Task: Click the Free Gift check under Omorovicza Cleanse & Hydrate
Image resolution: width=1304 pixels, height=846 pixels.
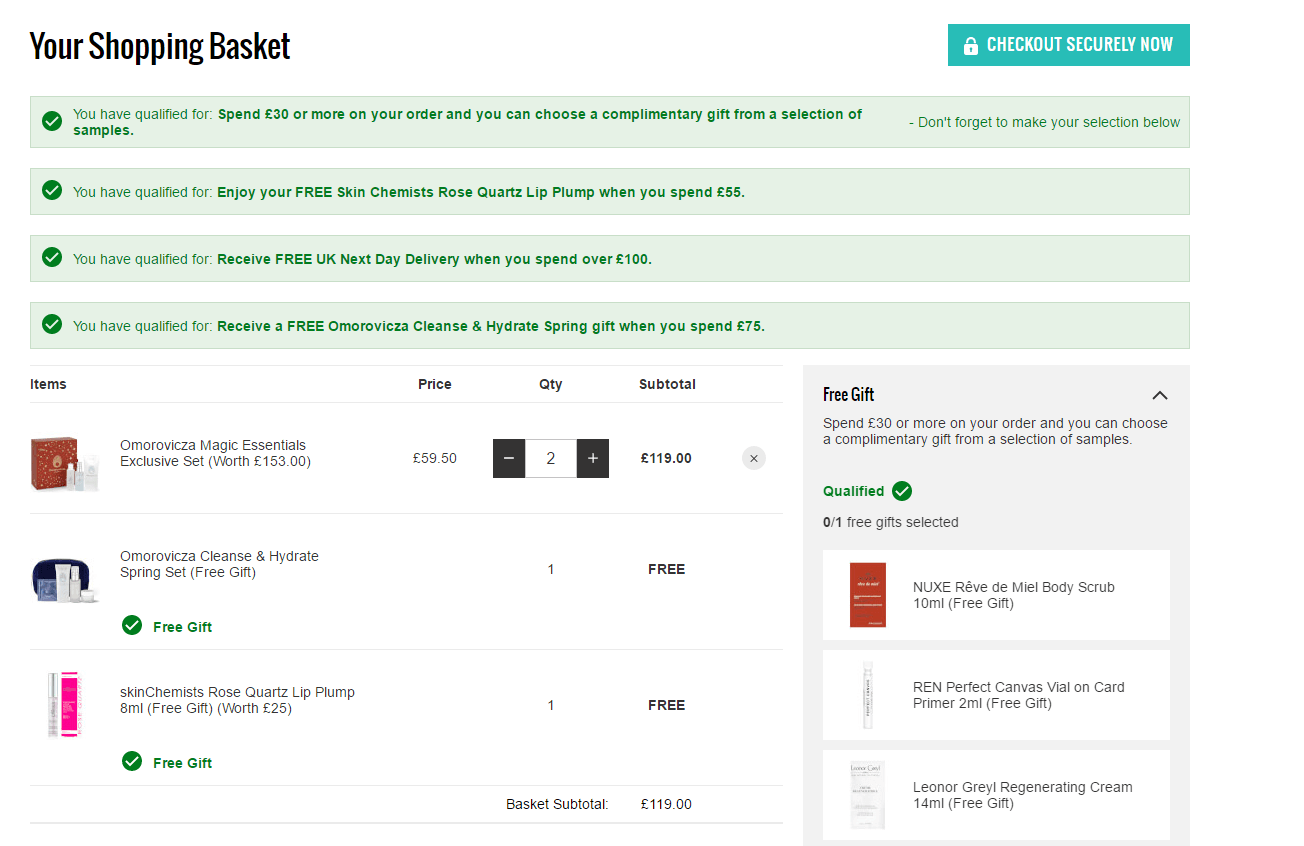Action: tap(132, 625)
